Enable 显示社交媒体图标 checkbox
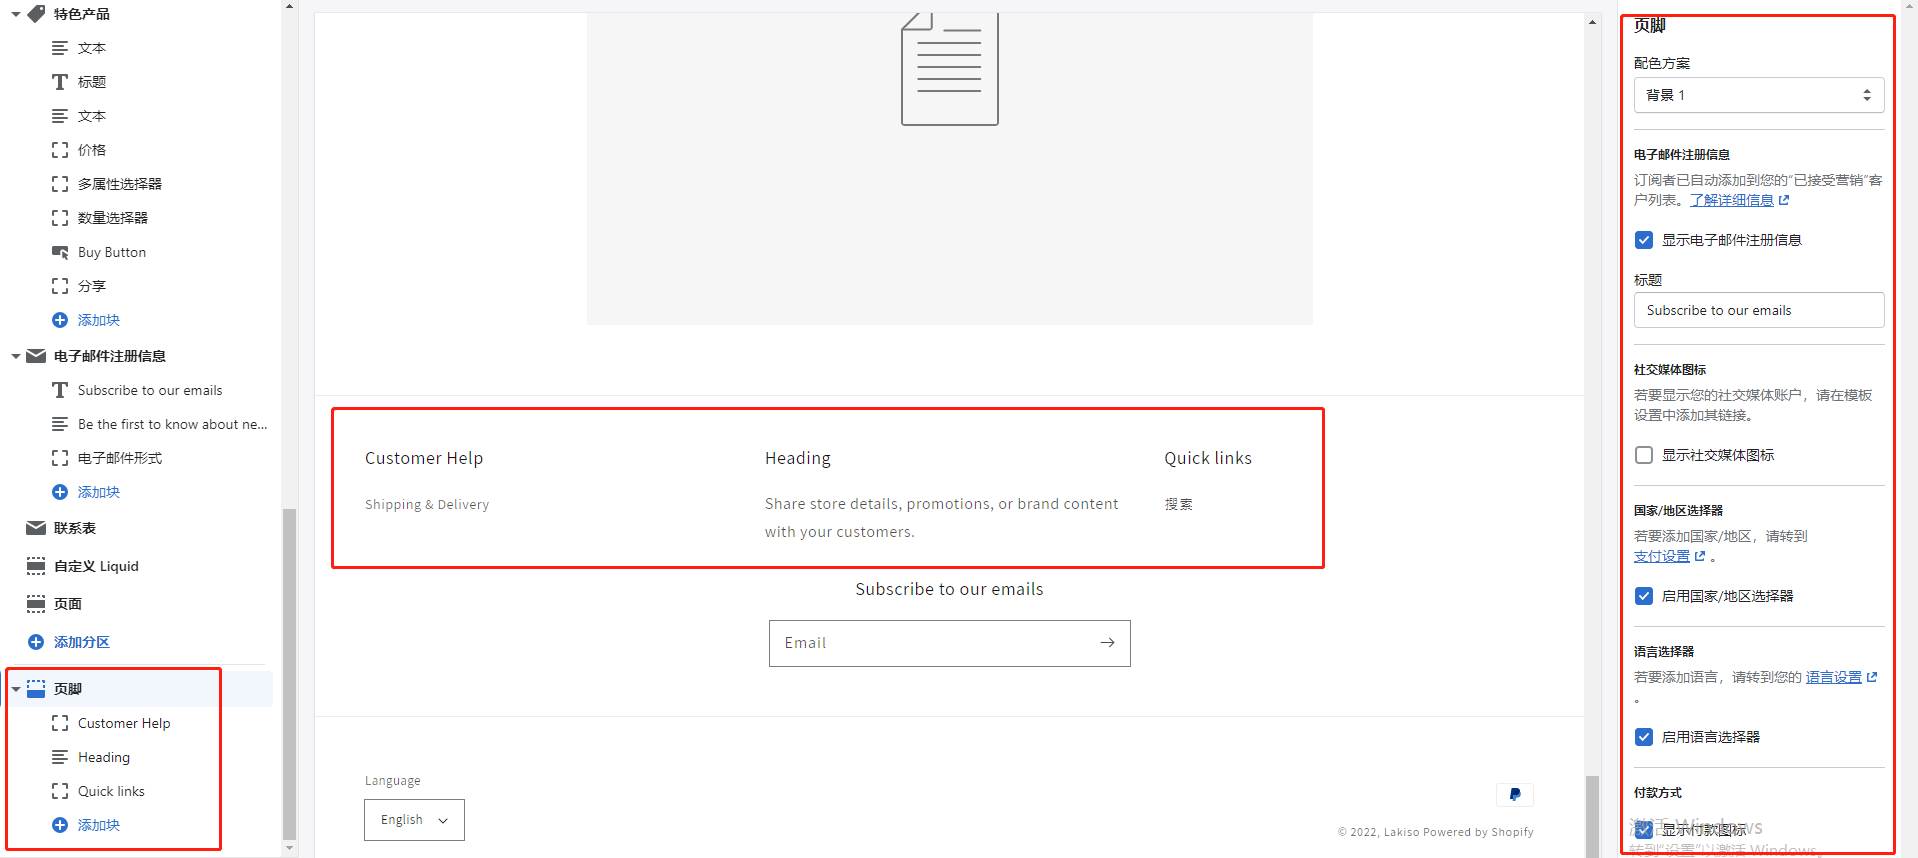Image resolution: width=1918 pixels, height=858 pixels. point(1644,455)
